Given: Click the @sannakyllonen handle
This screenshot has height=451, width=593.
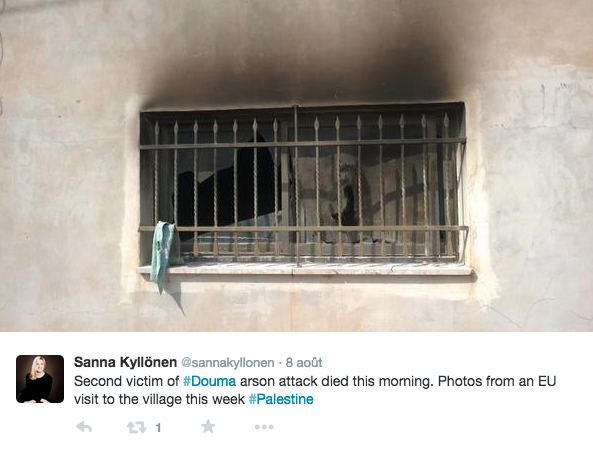Looking at the screenshot, I should coord(228,363).
